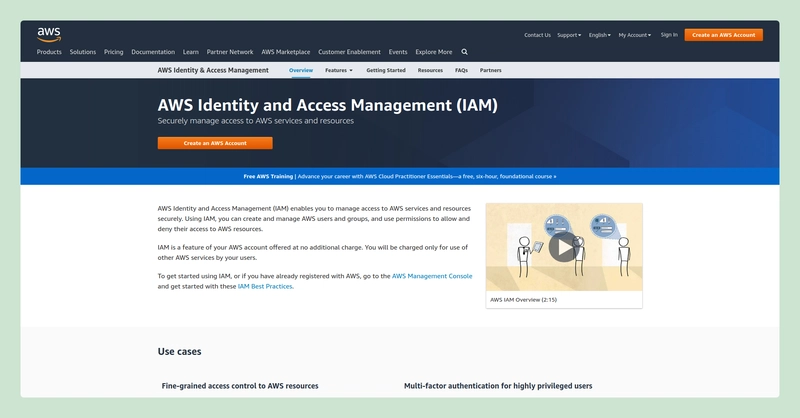Click top-right Create an AWS Account button
The width and height of the screenshot is (800, 418).
723,35
